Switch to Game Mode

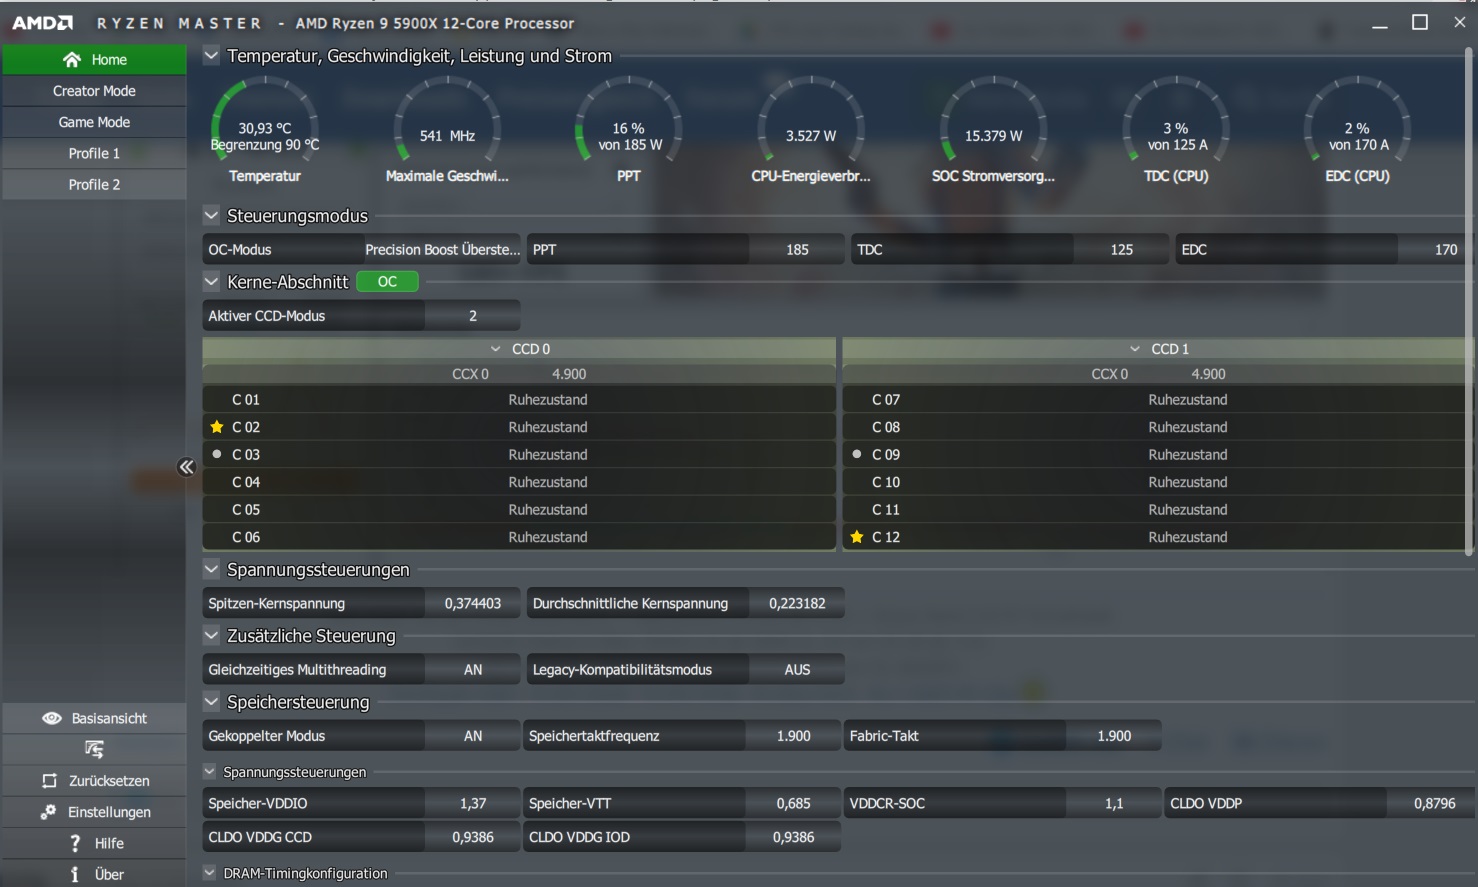(94, 122)
